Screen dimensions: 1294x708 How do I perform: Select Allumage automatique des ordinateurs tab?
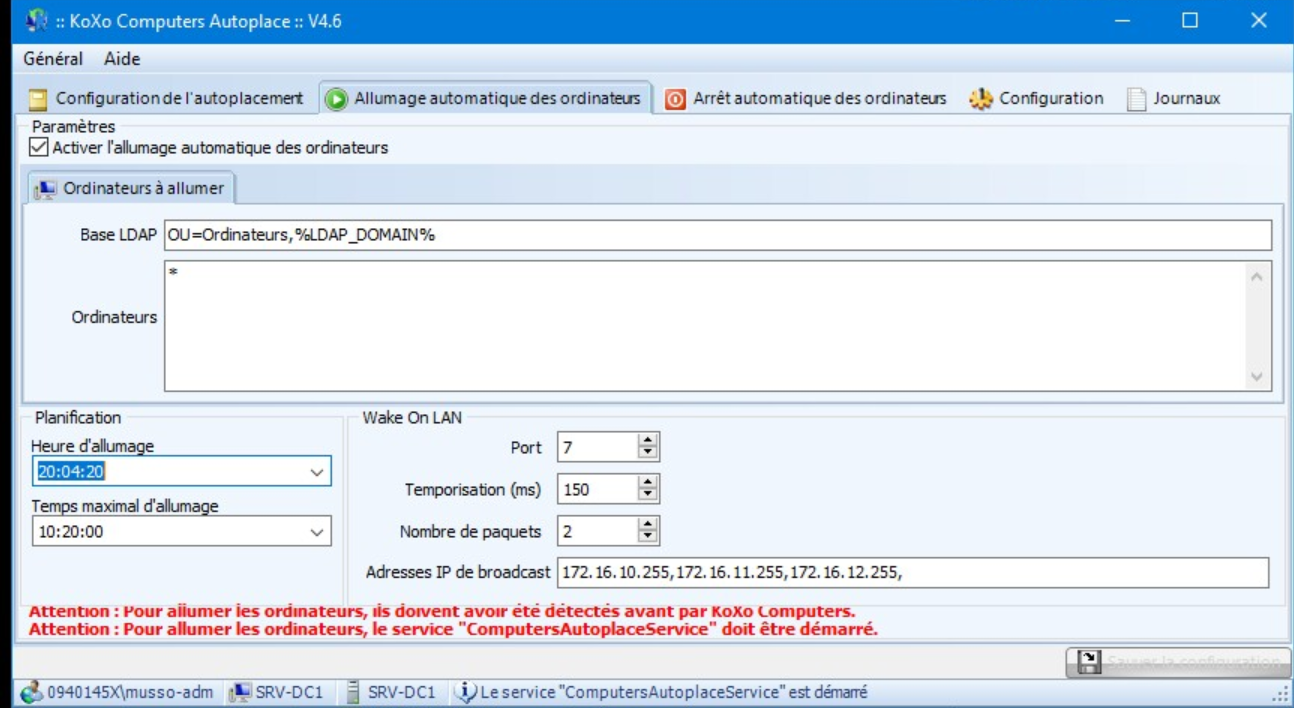click(485, 98)
